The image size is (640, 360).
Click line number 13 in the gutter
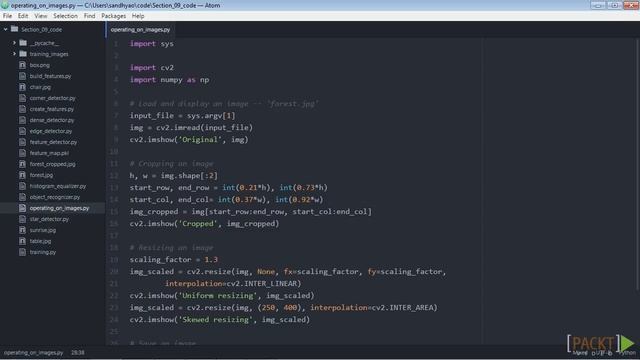113,188
